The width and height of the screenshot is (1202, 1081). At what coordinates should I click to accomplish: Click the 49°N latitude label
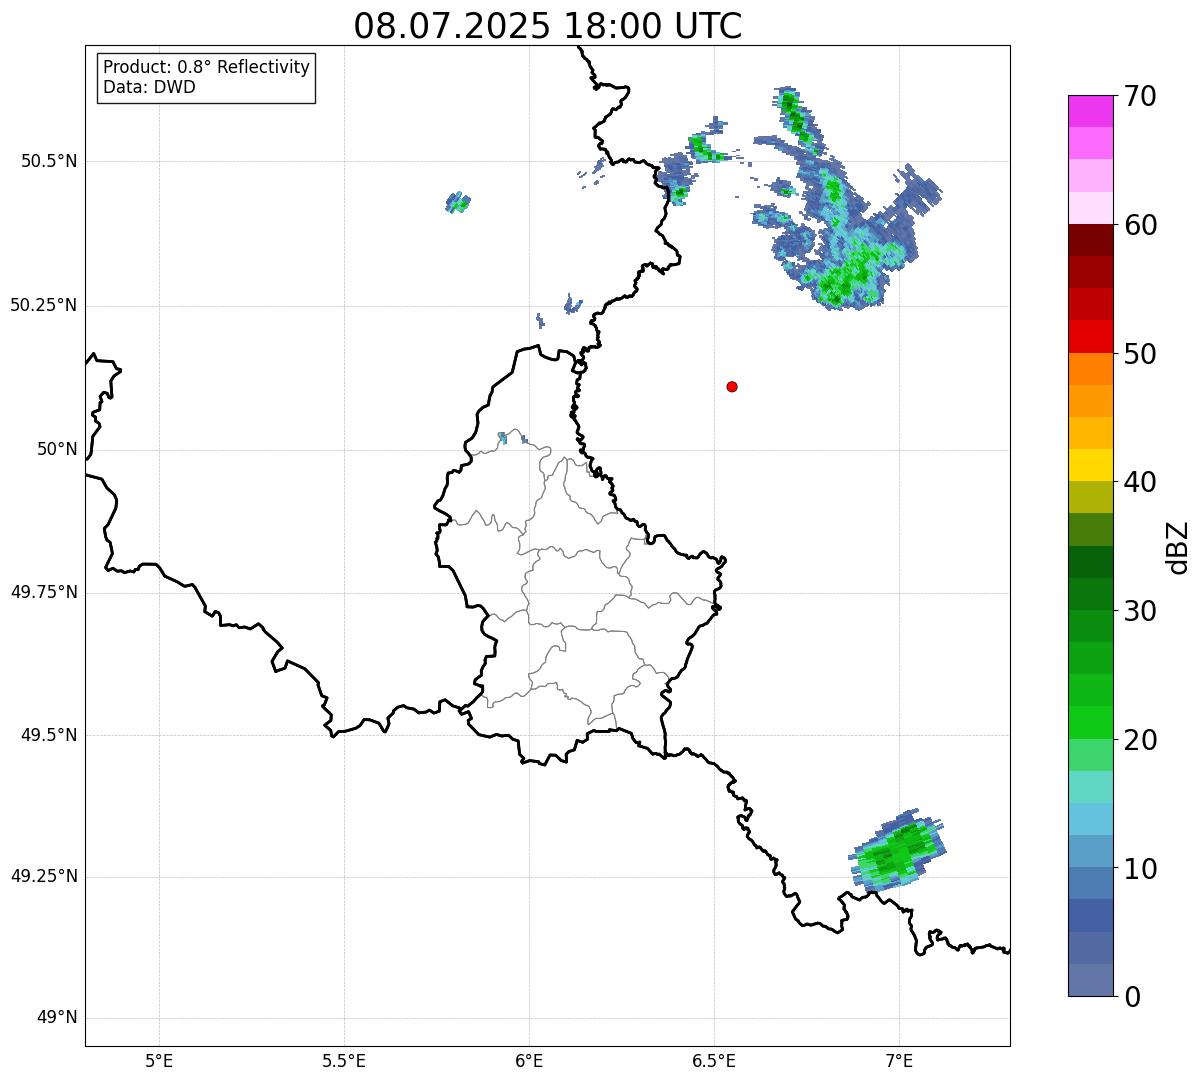pos(57,1018)
